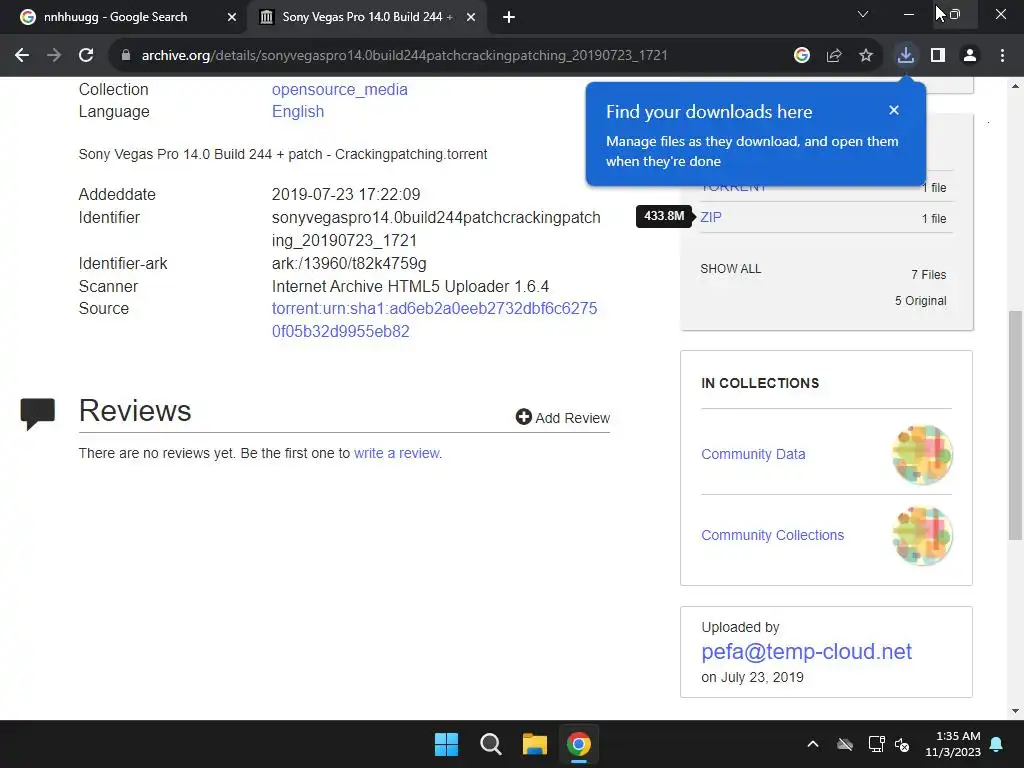1024x768 pixels.
Task: Open the Chrome three-dot menu
Action: coord(1002,56)
